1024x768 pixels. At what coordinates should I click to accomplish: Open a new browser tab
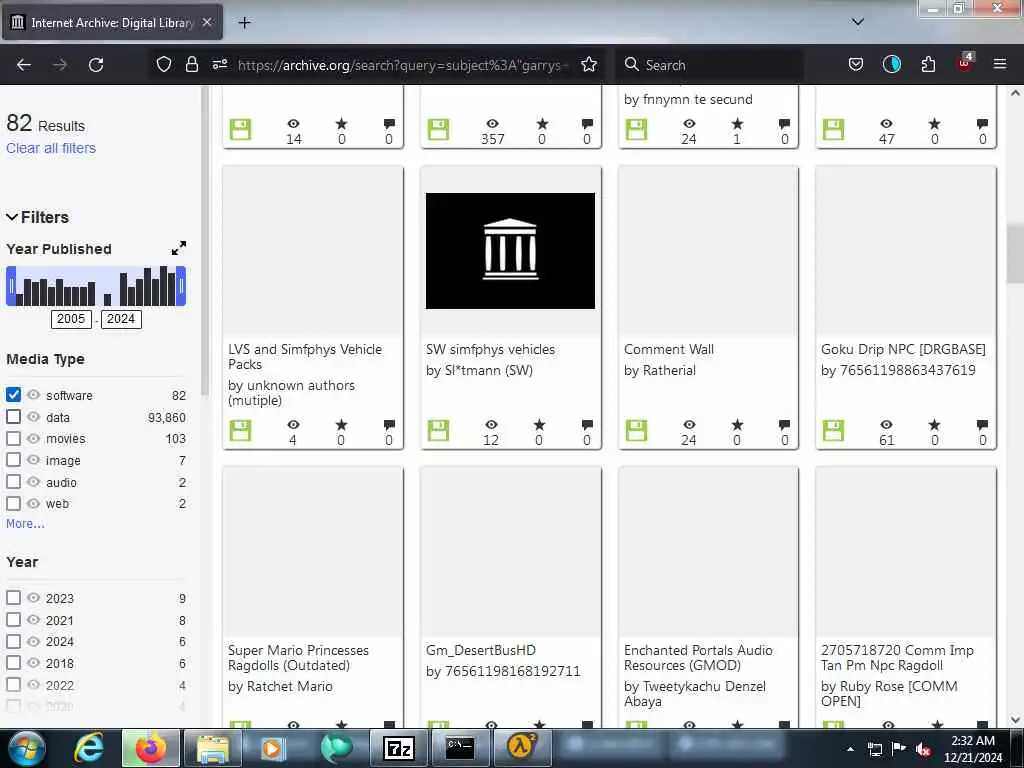point(244,23)
